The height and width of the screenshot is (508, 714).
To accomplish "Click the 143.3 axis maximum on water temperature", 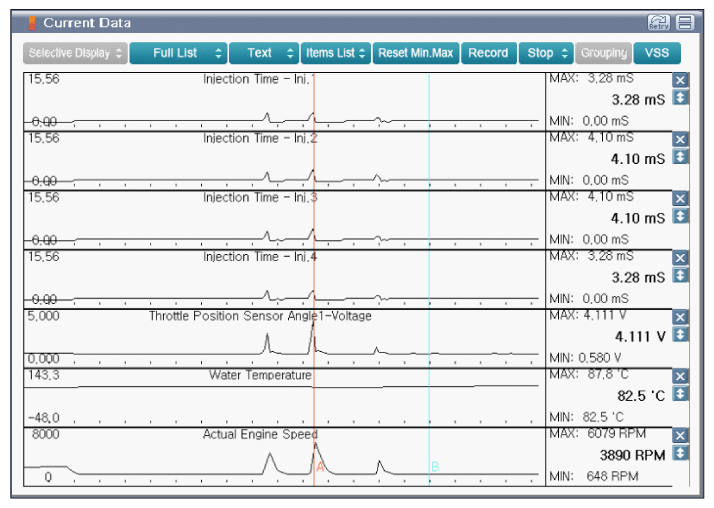I will pos(43,375).
